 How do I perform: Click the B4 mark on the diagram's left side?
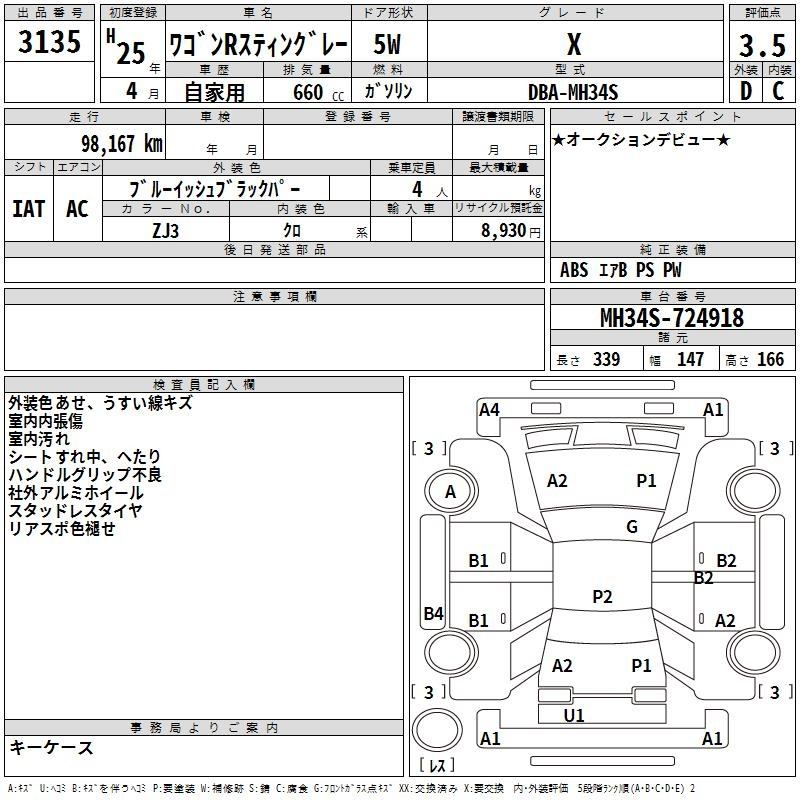(433, 614)
